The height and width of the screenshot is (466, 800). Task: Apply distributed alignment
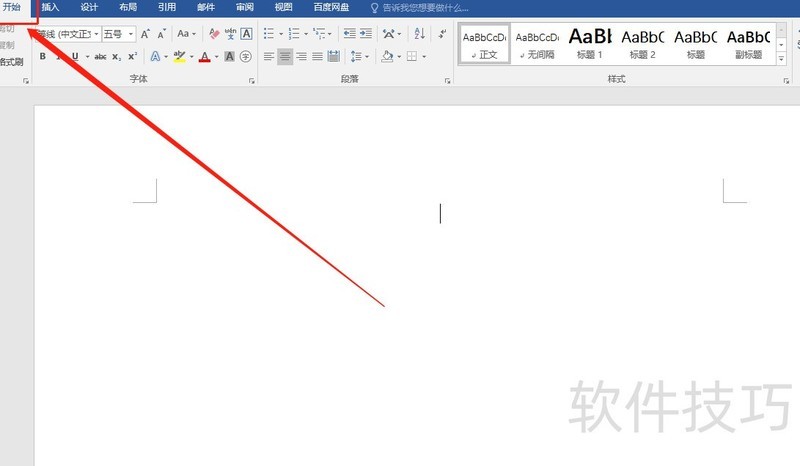334,56
